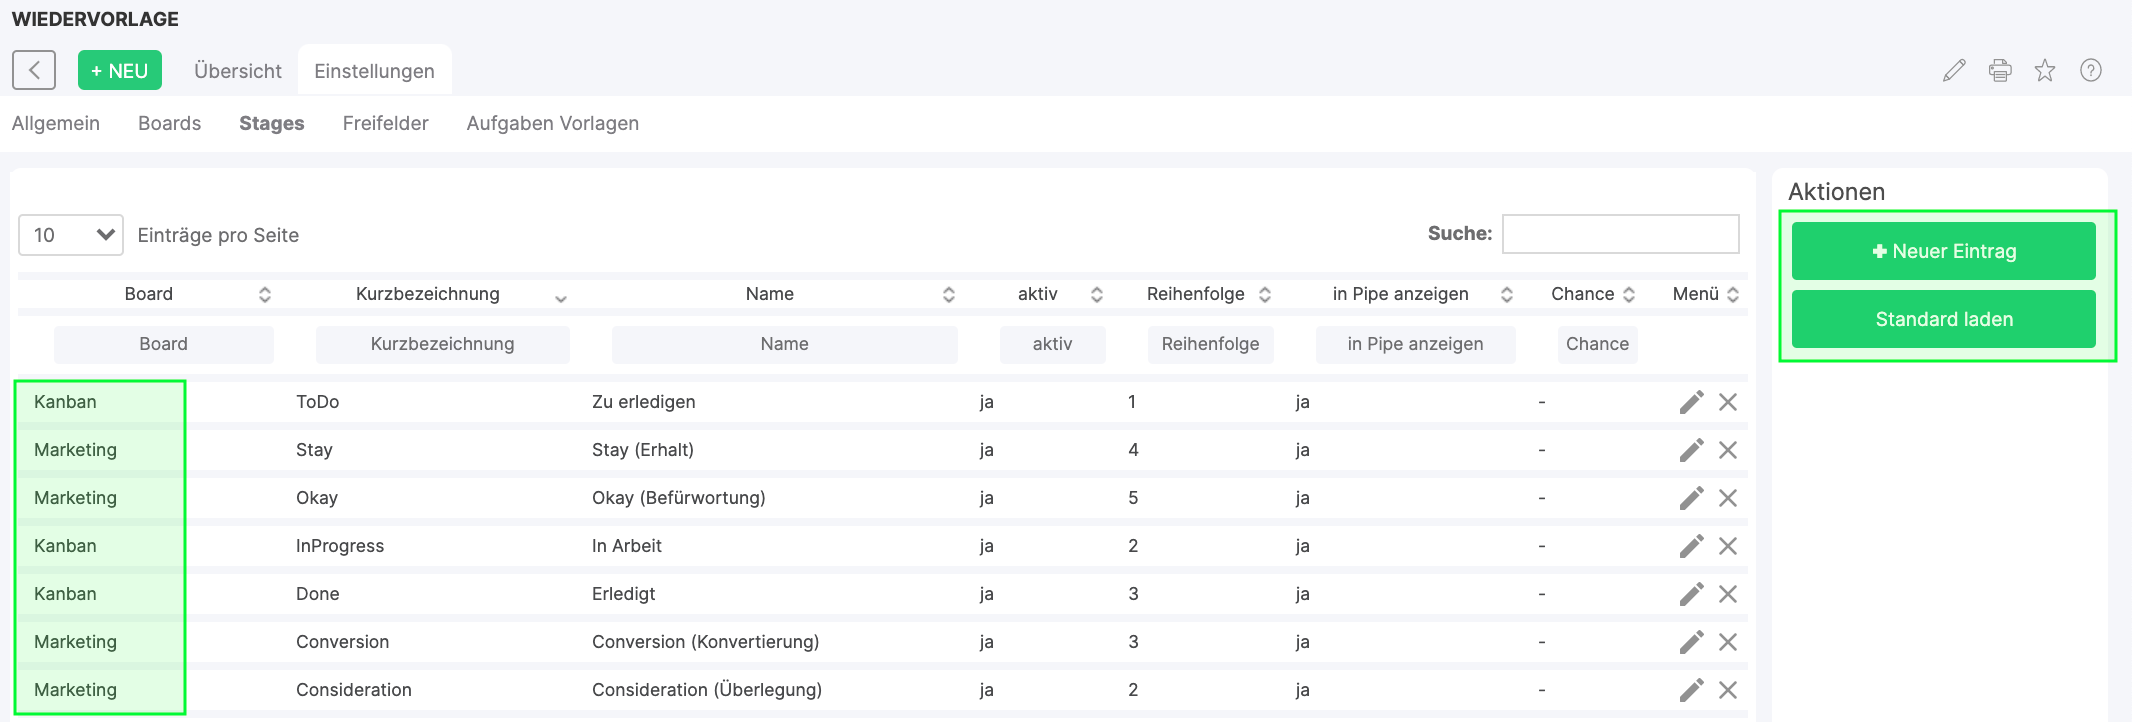The height and width of the screenshot is (722, 2132).
Task: Click the Neuer Eintrag button
Action: click(1943, 251)
